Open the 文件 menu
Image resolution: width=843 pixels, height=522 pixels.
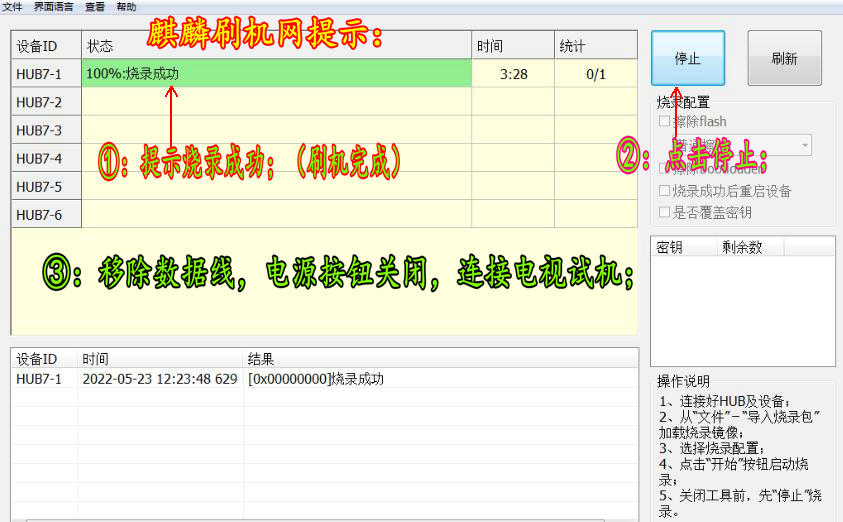pos(12,7)
